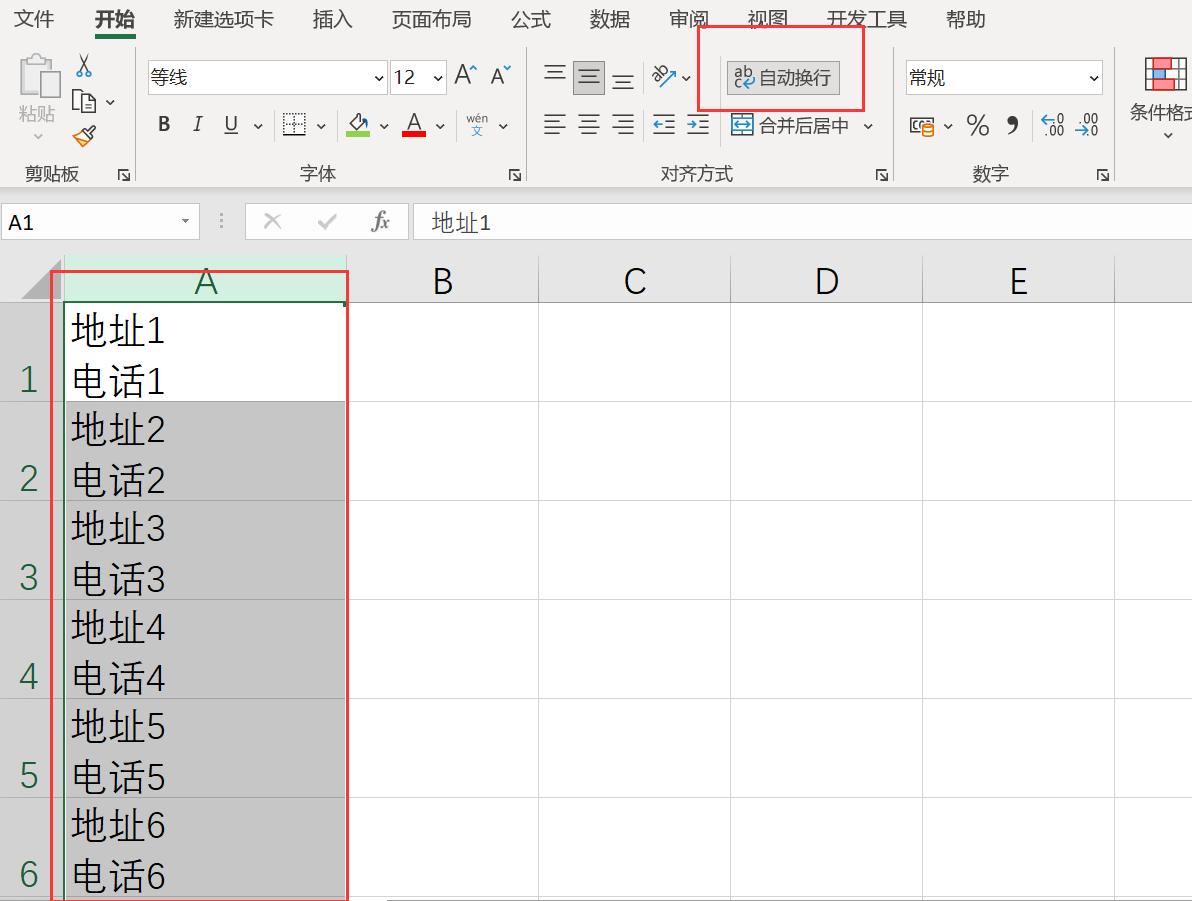Apply the red font color A
This screenshot has height=901, width=1192.
point(414,124)
